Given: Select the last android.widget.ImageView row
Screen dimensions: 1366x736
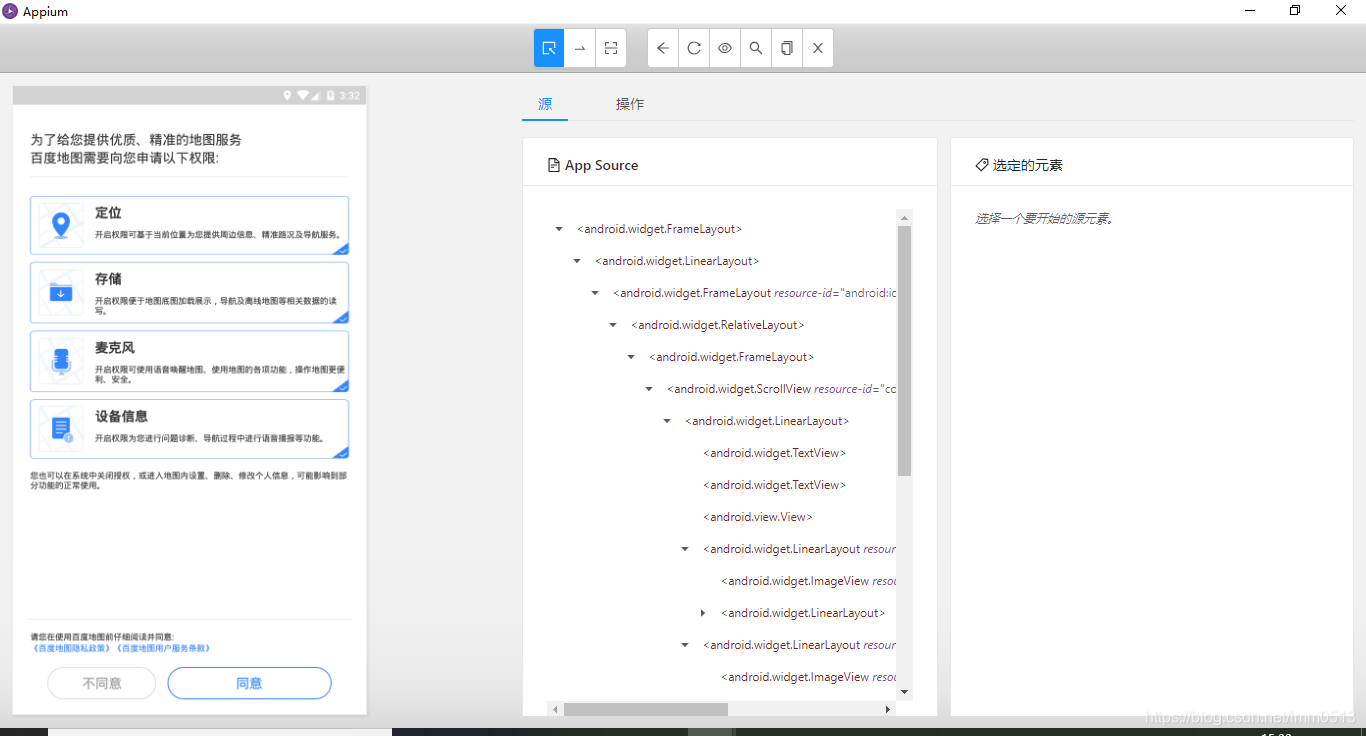Looking at the screenshot, I should click(808, 677).
